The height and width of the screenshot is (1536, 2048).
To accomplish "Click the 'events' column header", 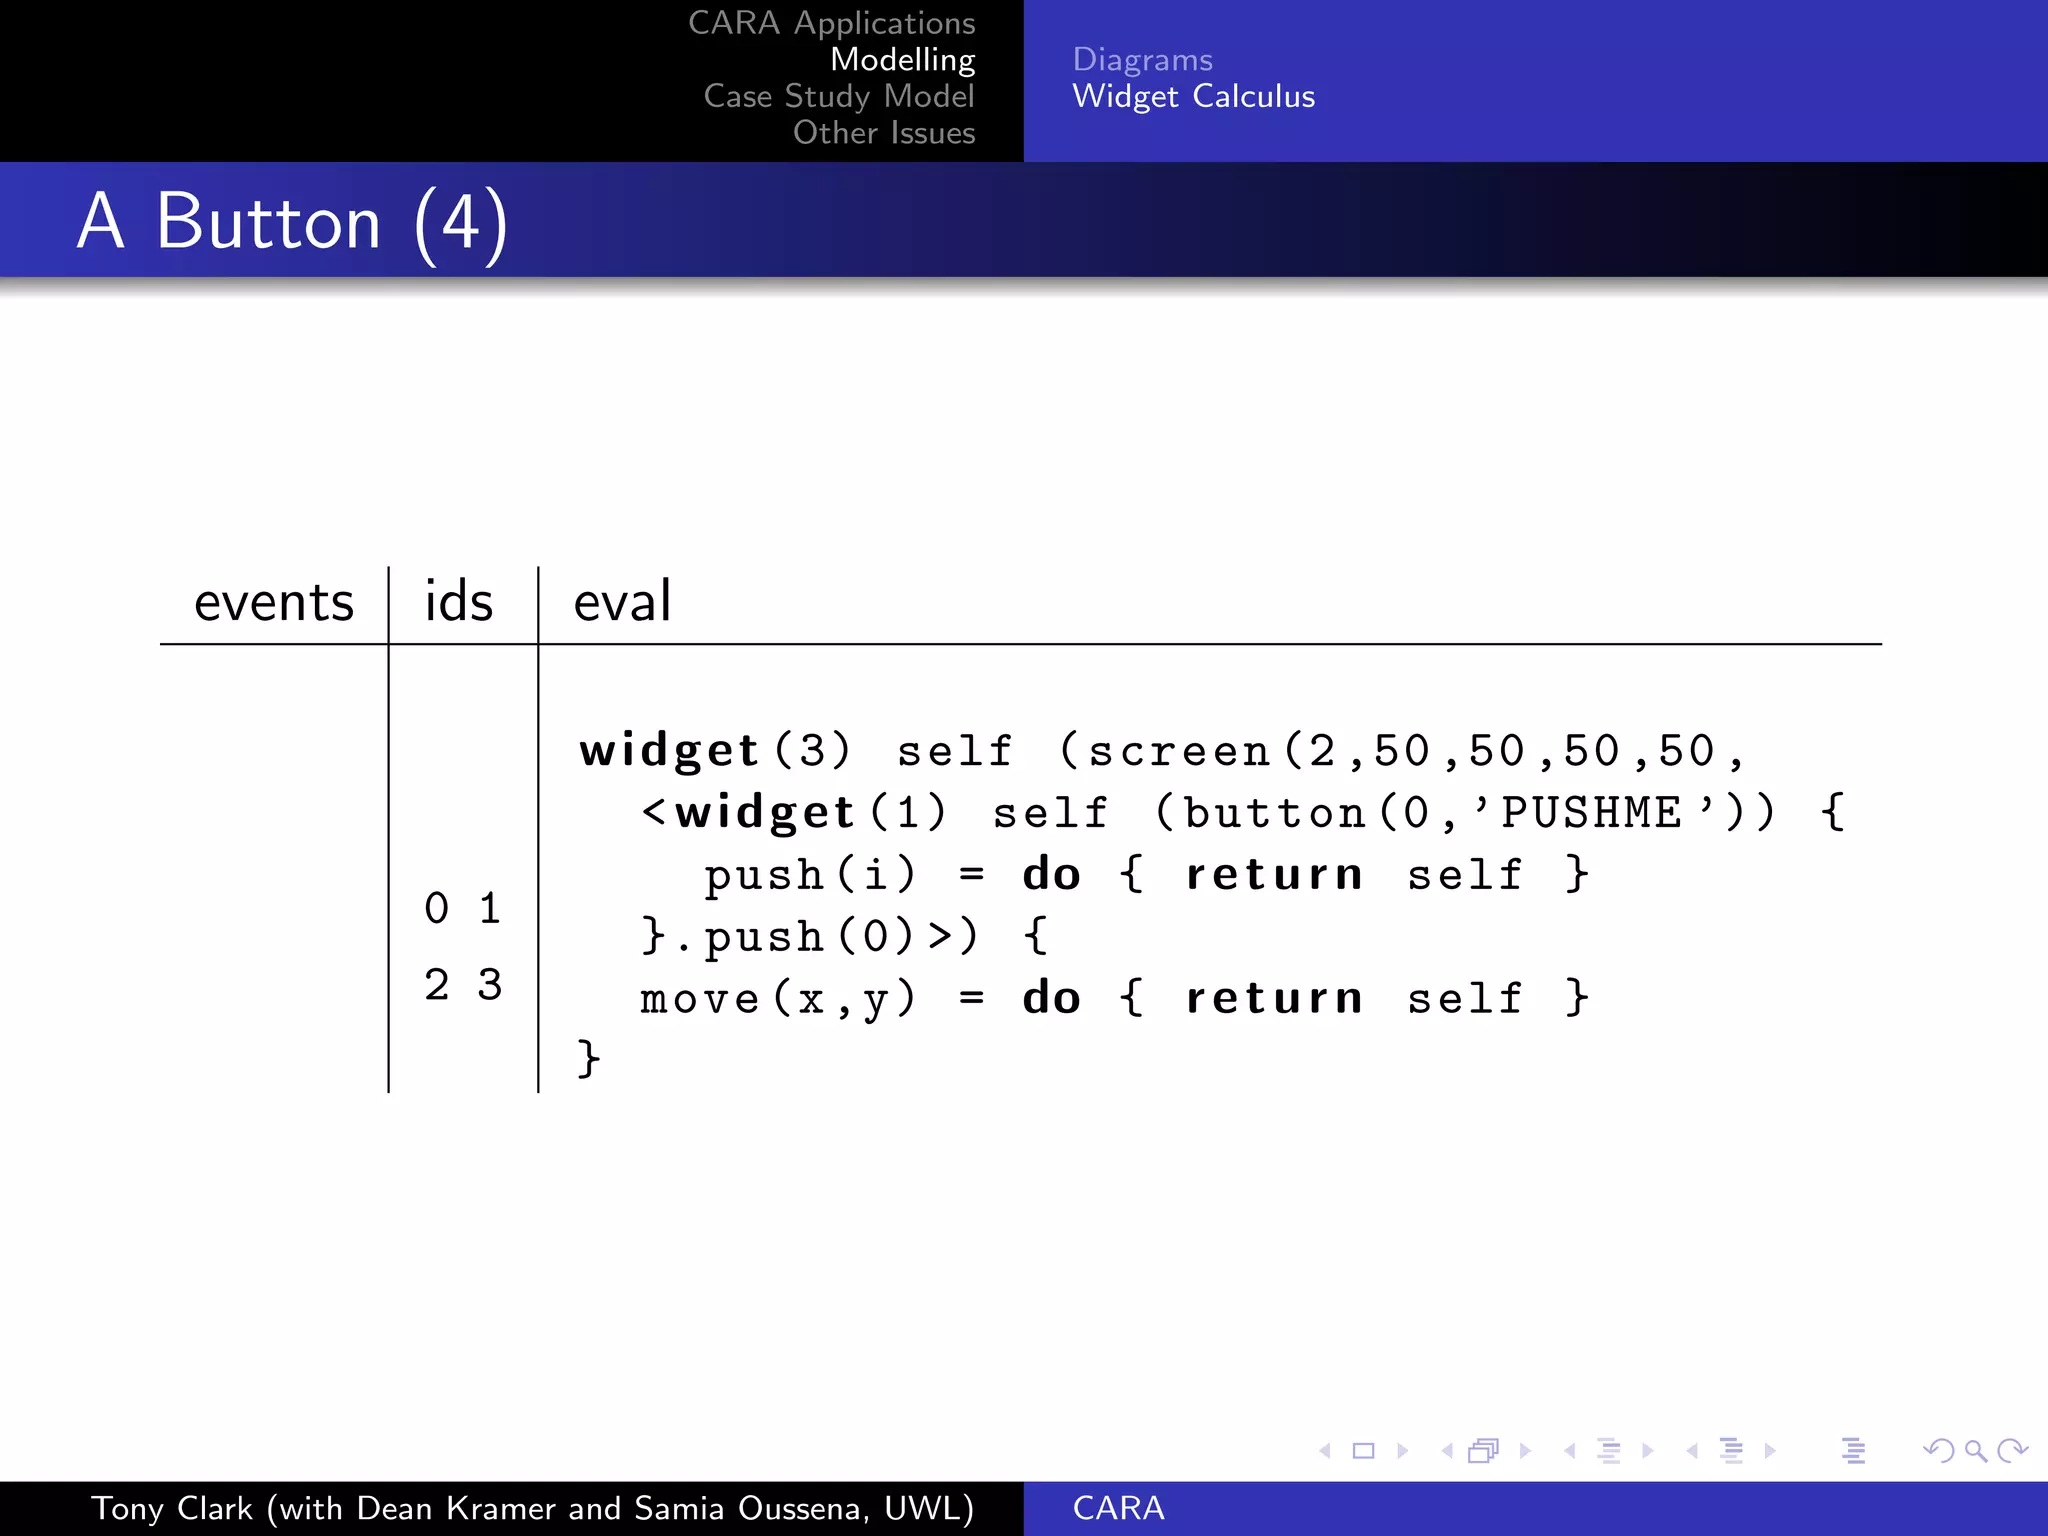I will (274, 602).
